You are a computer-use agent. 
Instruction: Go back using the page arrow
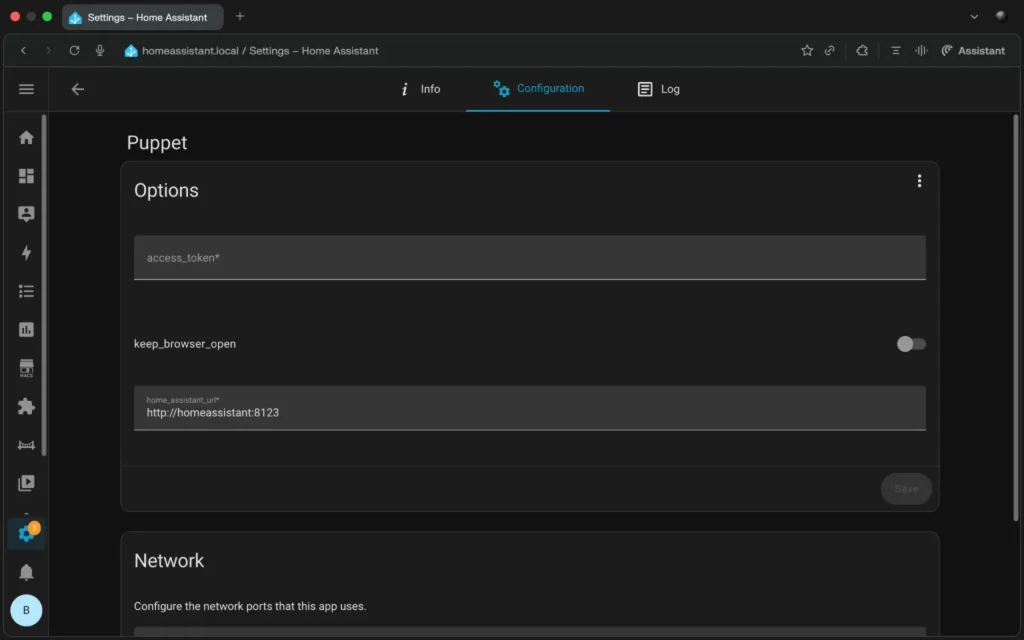pyautogui.click(x=78, y=89)
